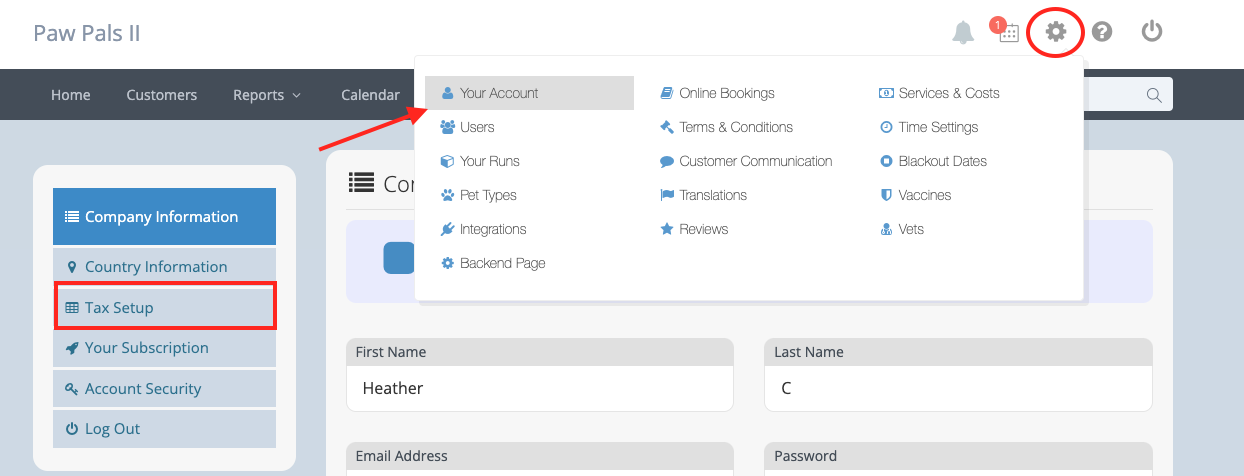
Task: Click the notification bell icon
Action: pos(963,32)
